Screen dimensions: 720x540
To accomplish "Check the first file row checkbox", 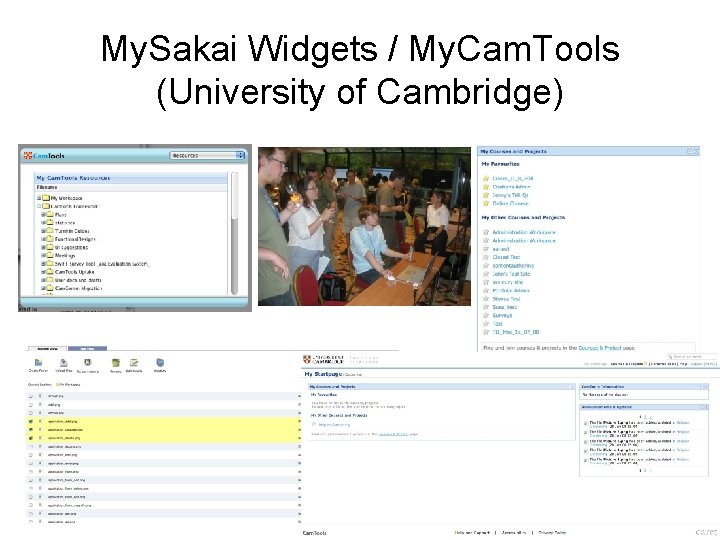I will [x=31, y=396].
